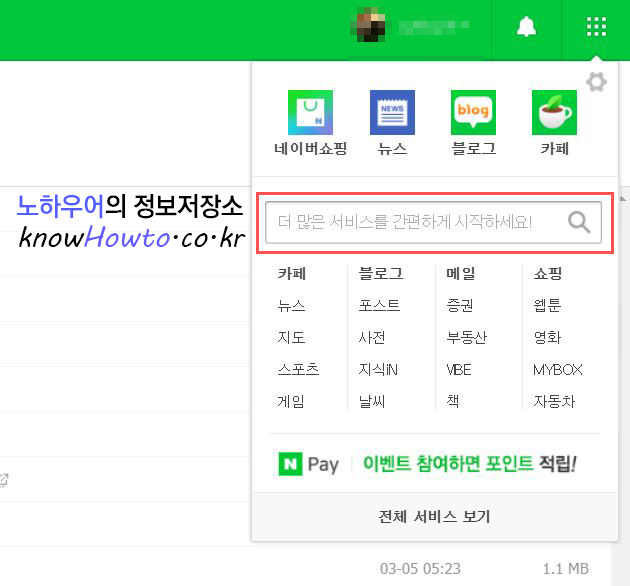Open the 포스트 service link
This screenshot has height=586, width=630.
(379, 305)
